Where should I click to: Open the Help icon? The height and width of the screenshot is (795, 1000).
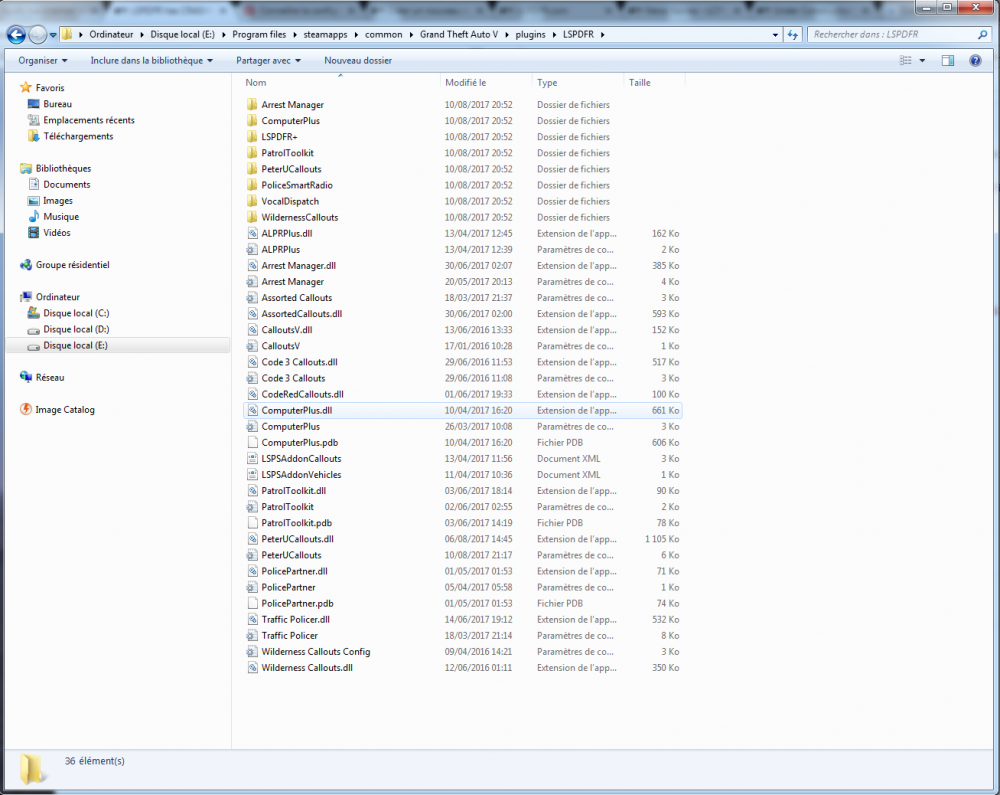[x=975, y=61]
